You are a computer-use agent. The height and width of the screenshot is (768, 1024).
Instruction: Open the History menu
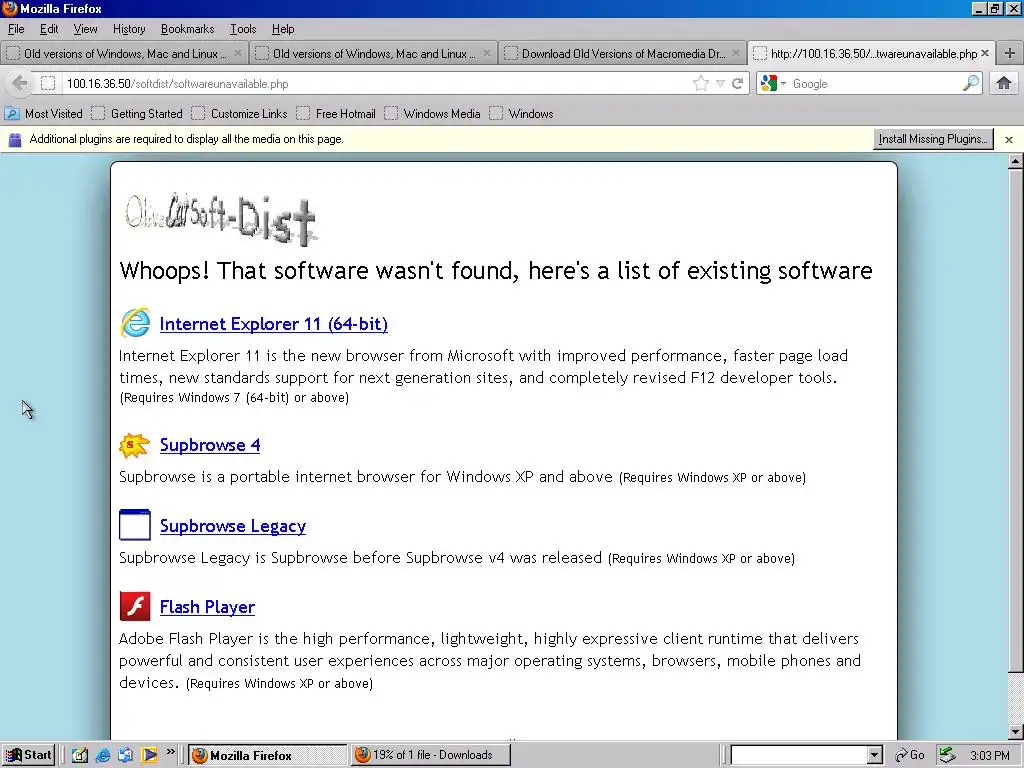point(129,29)
